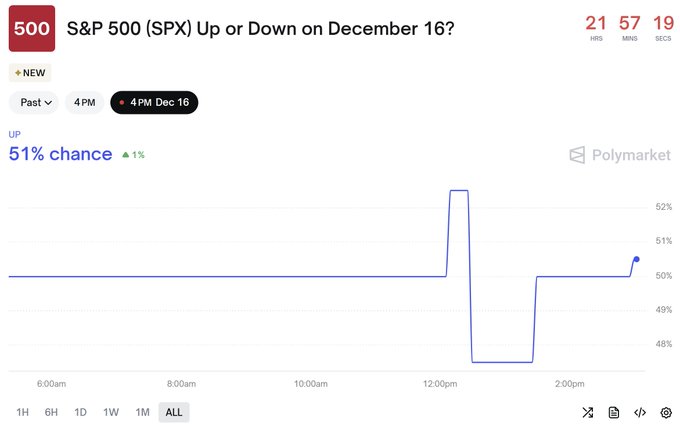680x433 pixels.
Task: Click the Polymarket logo watermark
Action: [620, 155]
